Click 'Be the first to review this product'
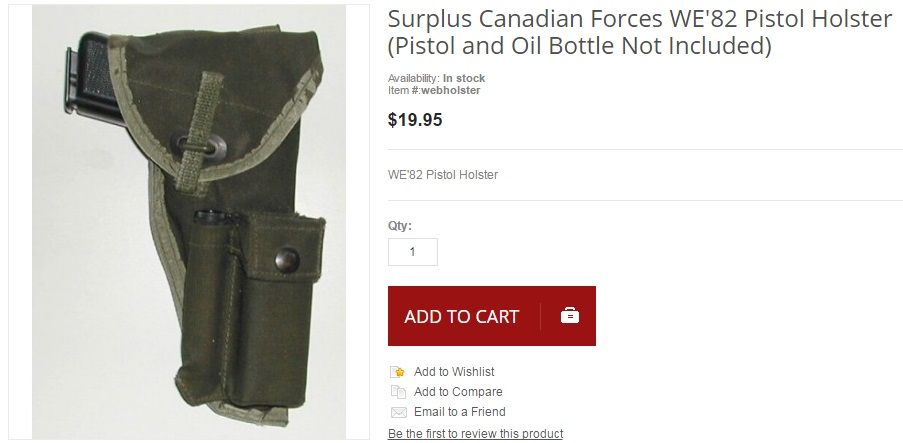 coord(475,434)
